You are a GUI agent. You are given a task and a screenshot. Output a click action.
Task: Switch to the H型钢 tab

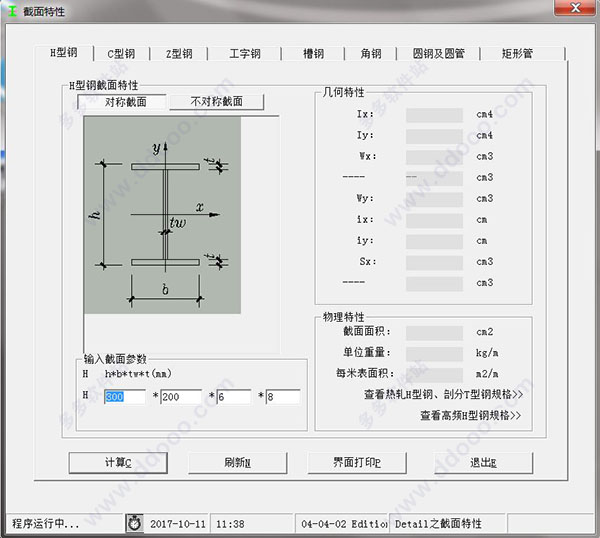pos(64,52)
